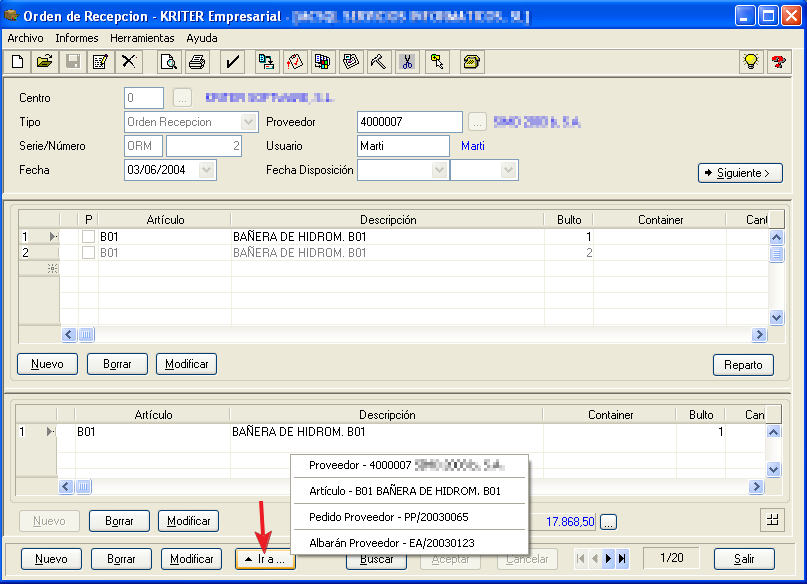The image size is (807, 584).
Task: Click the black checkmark toolbar icon
Action: point(232,62)
